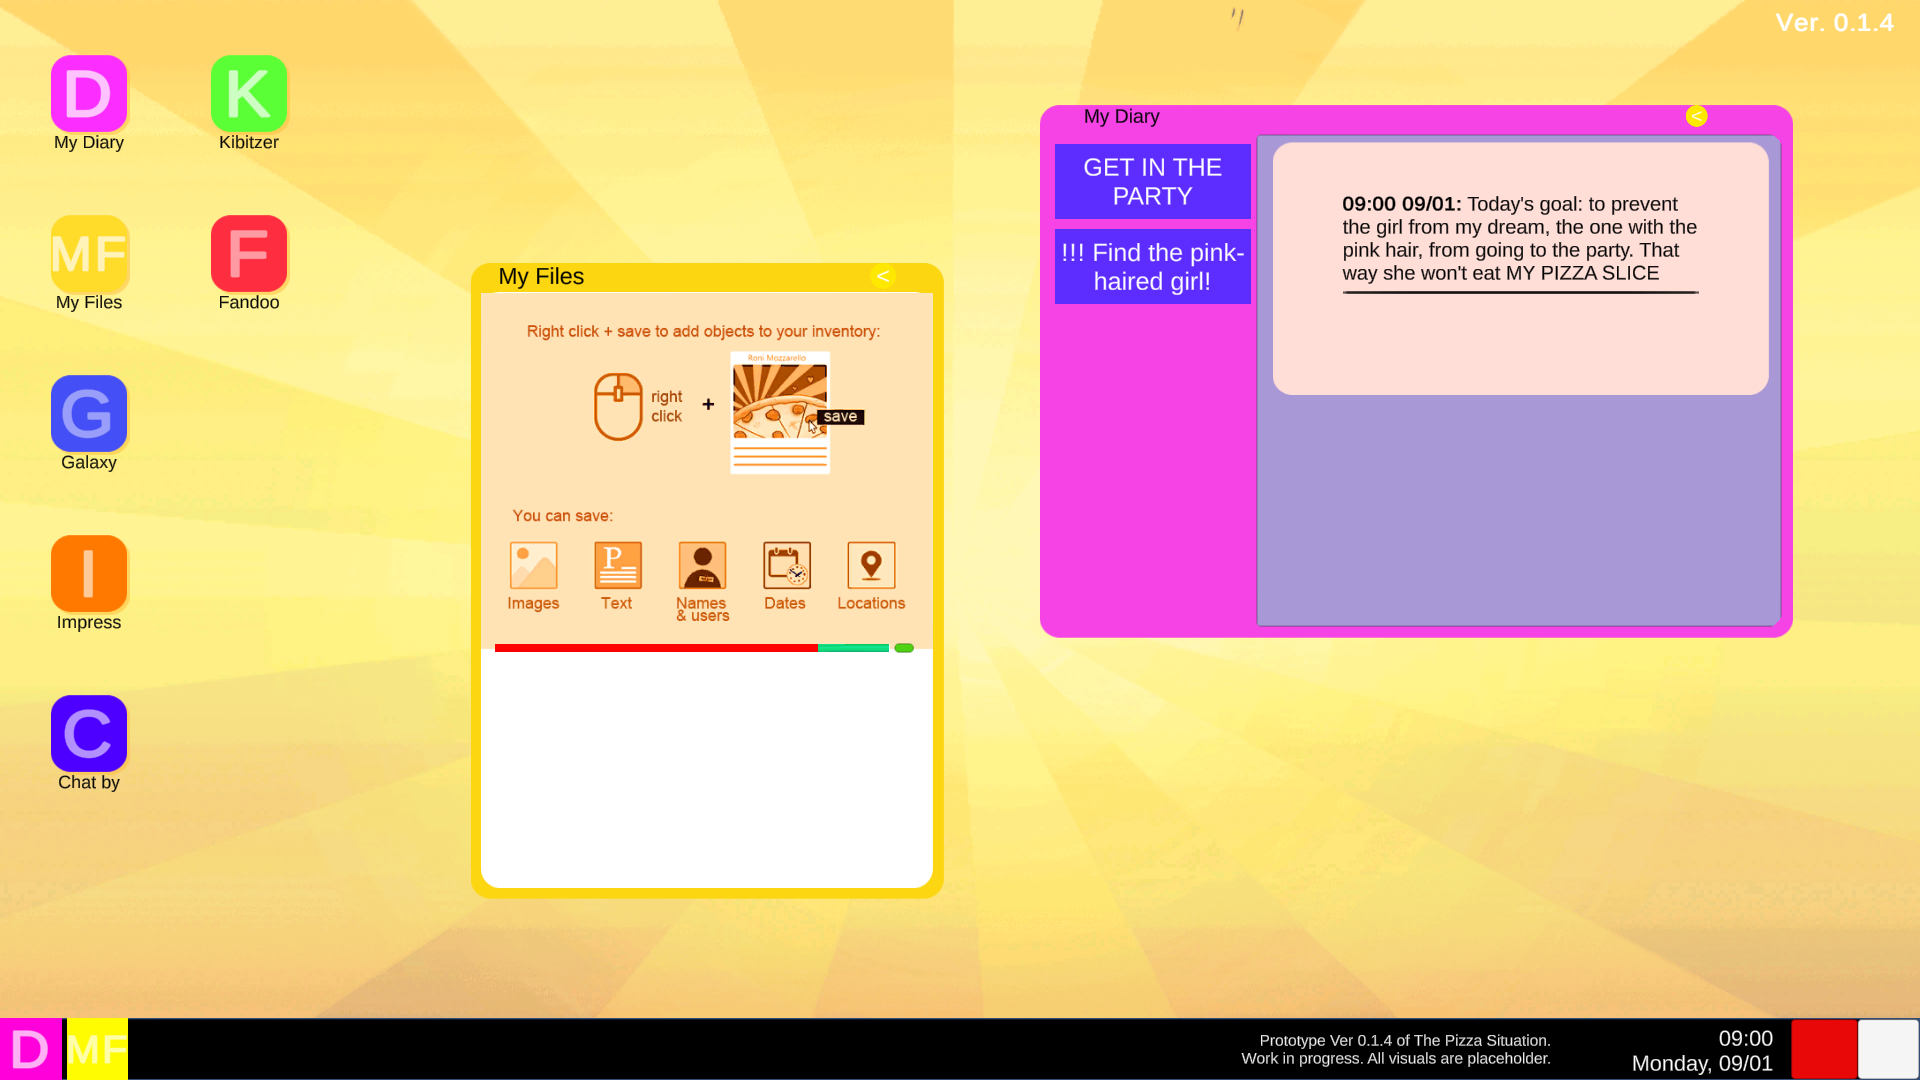The image size is (1920, 1080).
Task: Switch to My Diary via taskbar D
Action: pos(31,1049)
